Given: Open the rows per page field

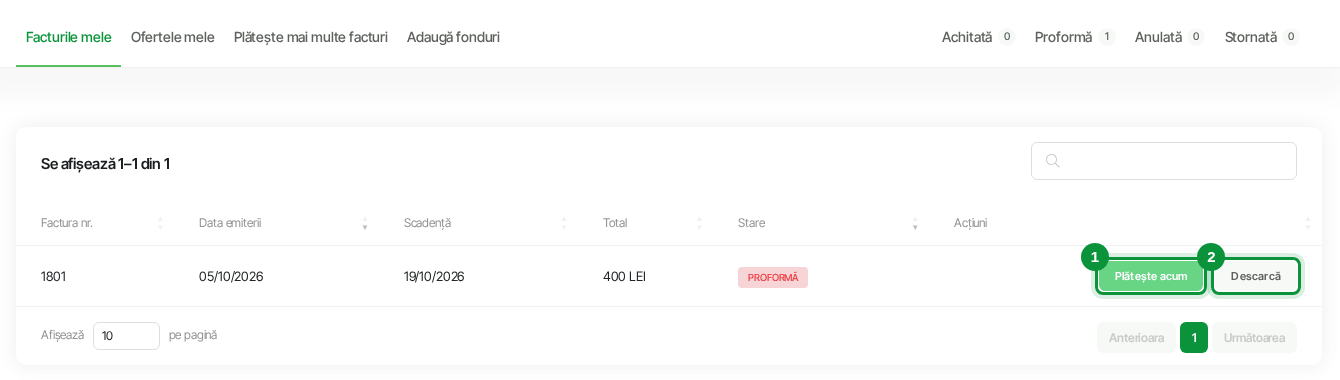Looking at the screenshot, I should [x=126, y=336].
